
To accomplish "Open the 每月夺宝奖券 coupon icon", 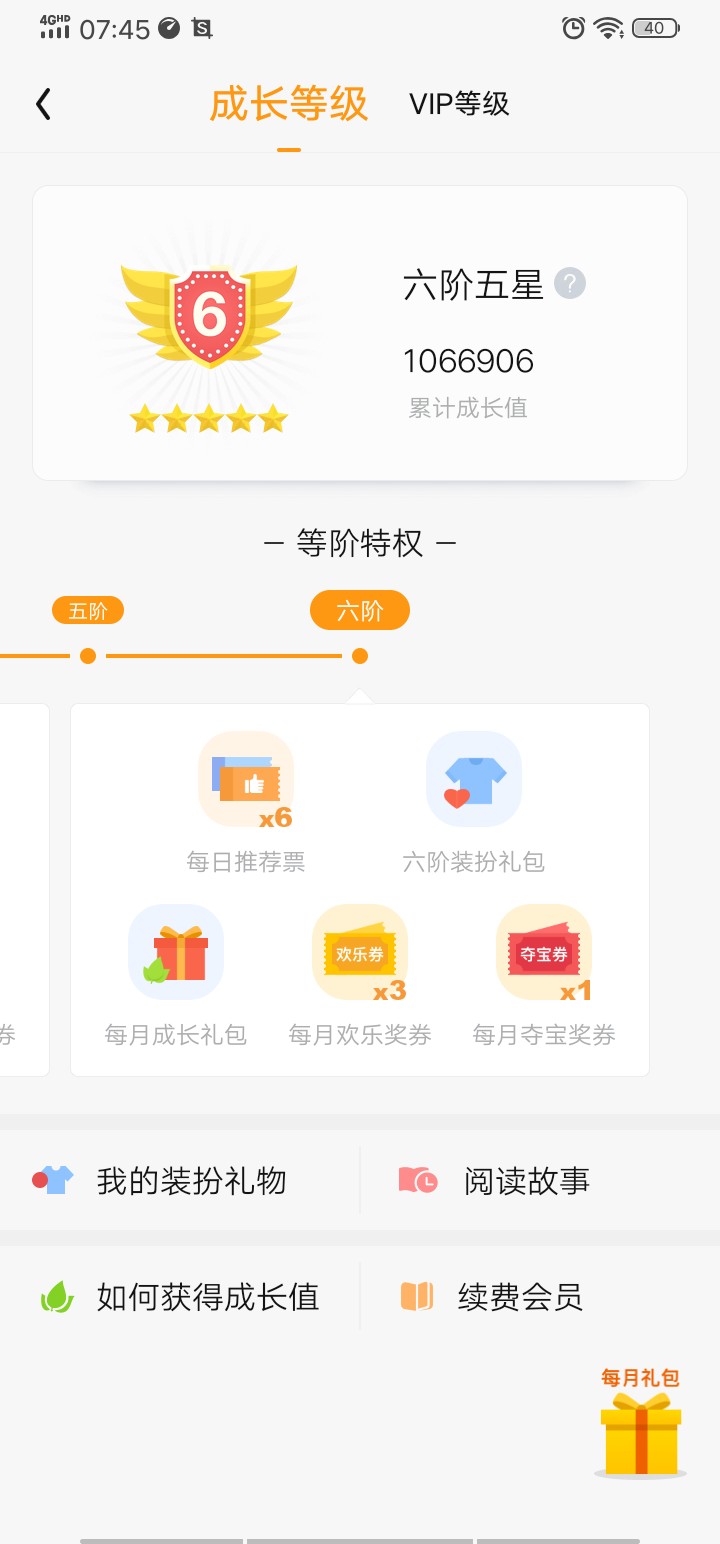I will coord(544,952).
